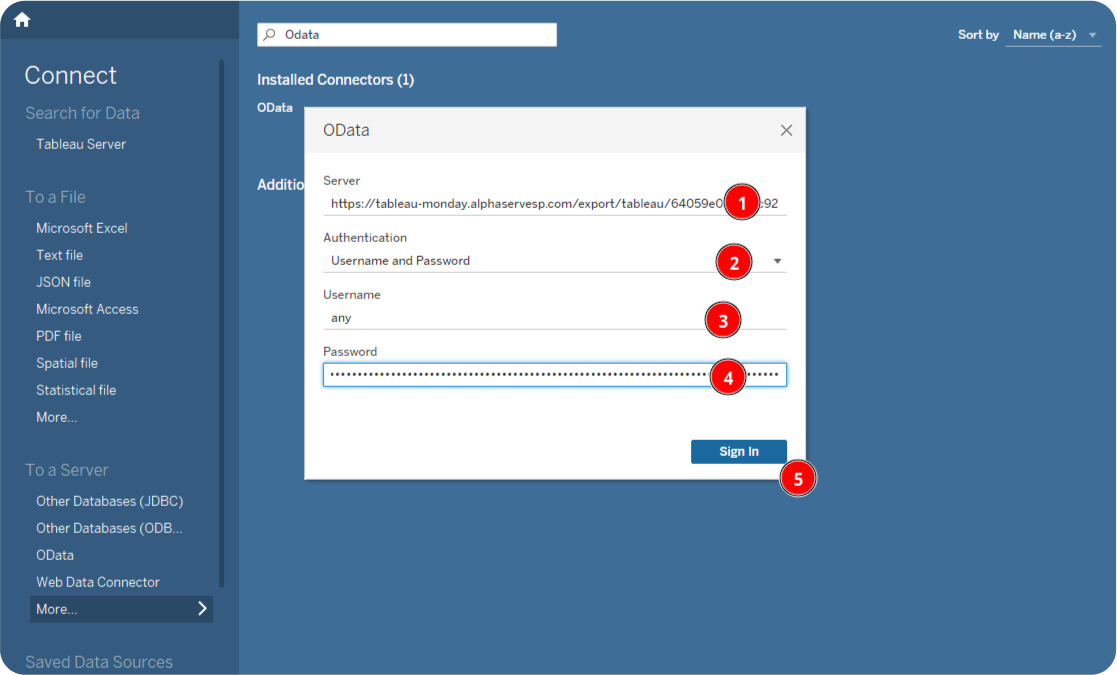Open the Web Data Connector link
This screenshot has height=675, width=1117.
coord(97,581)
